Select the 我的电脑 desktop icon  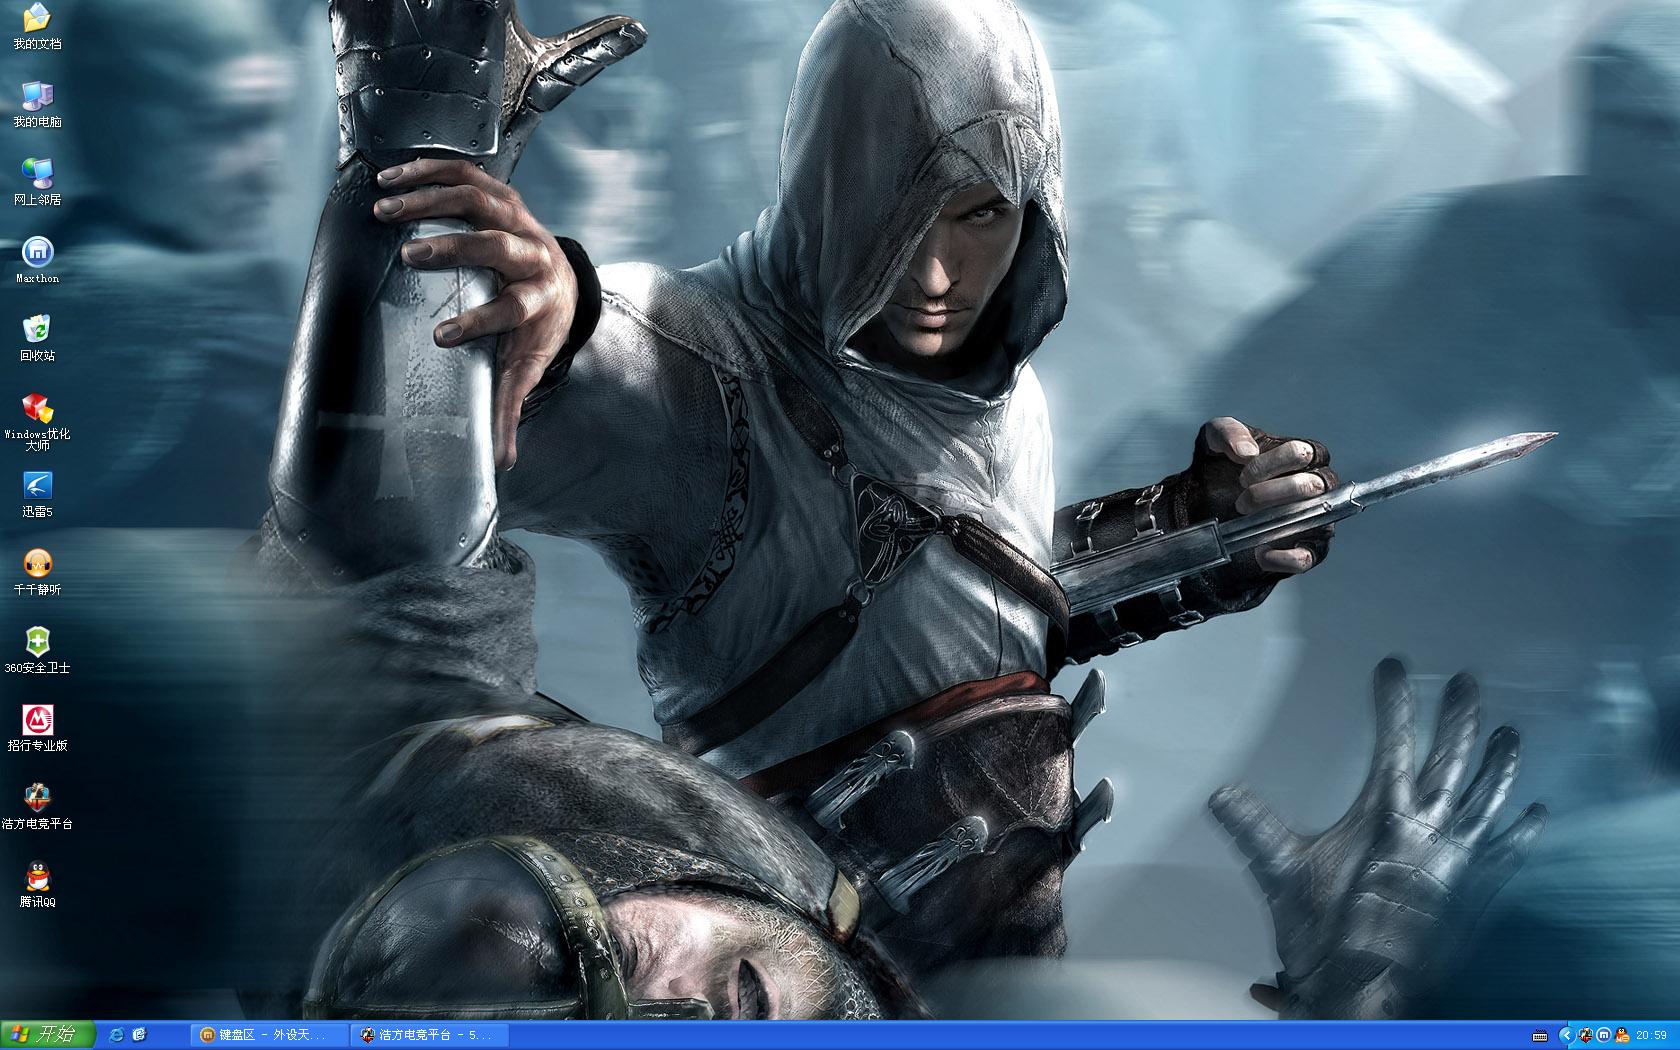pyautogui.click(x=37, y=104)
